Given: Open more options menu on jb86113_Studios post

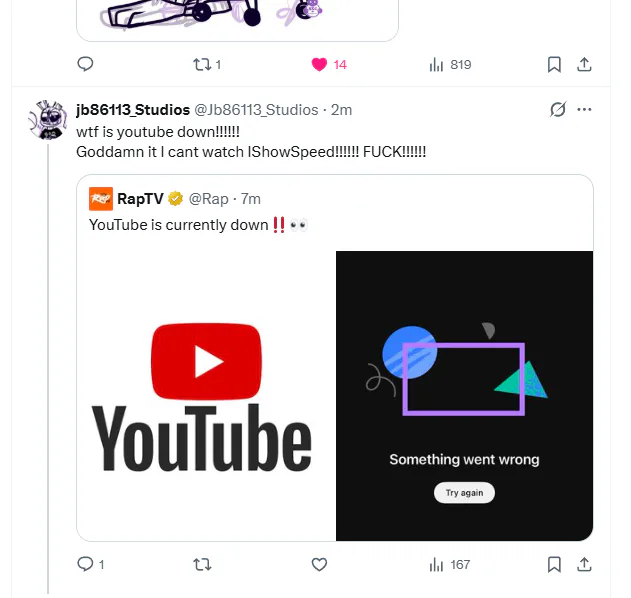Looking at the screenshot, I should pos(585,109).
